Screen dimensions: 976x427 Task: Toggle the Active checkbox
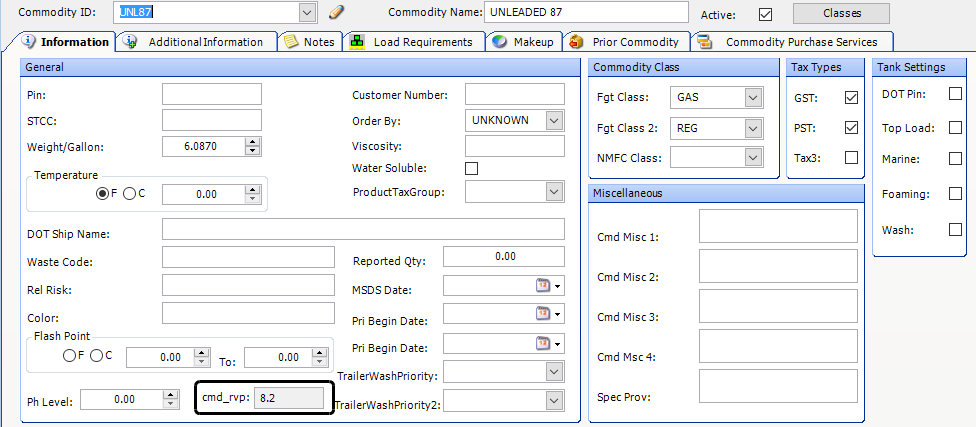pos(766,14)
